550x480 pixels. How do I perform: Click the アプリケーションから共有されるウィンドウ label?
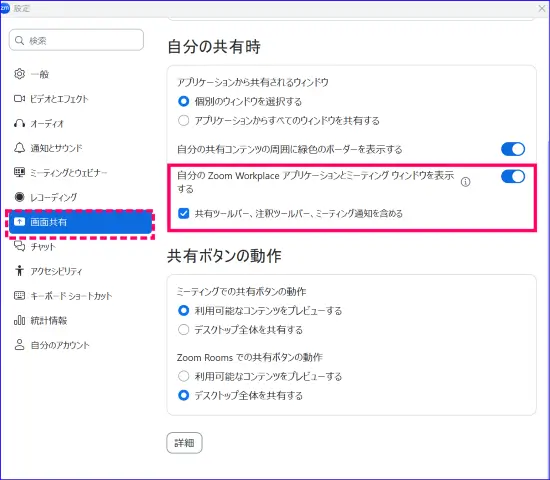(x=253, y=82)
